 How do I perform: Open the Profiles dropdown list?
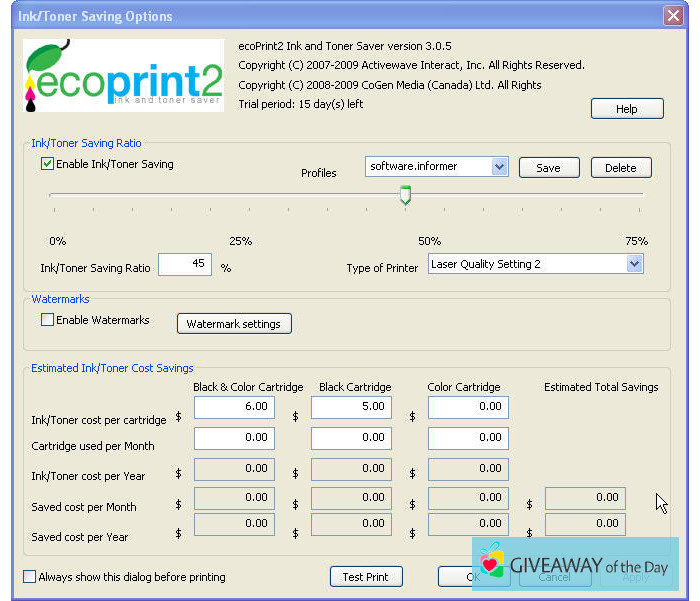click(500, 167)
